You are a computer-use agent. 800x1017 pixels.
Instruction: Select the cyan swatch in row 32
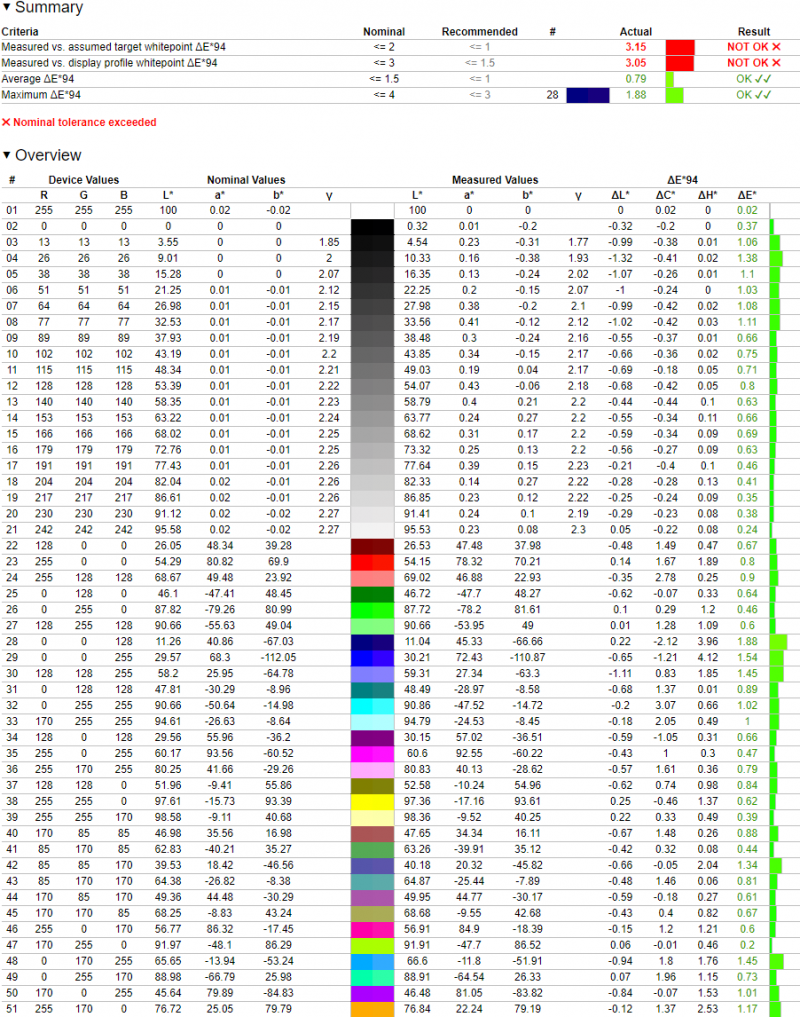pyautogui.click(x=372, y=706)
